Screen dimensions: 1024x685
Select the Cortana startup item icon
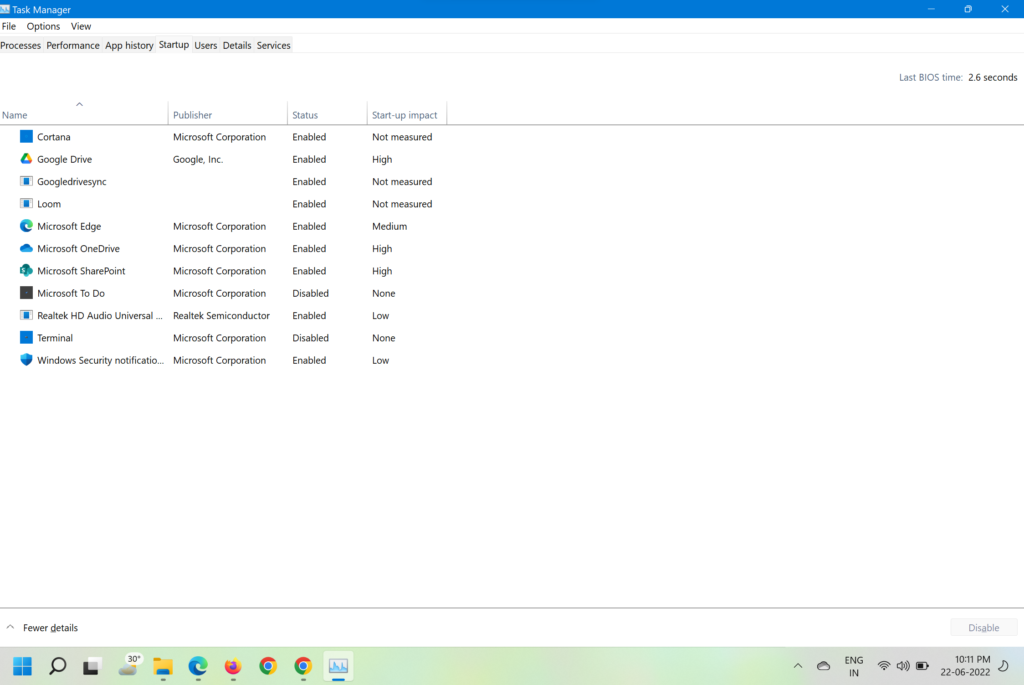point(26,137)
